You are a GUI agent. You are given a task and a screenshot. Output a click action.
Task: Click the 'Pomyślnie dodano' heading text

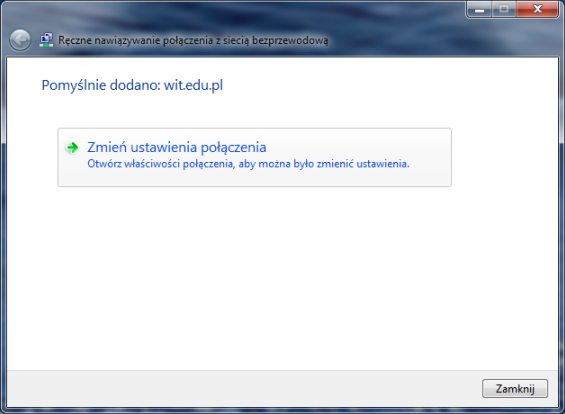101,86
